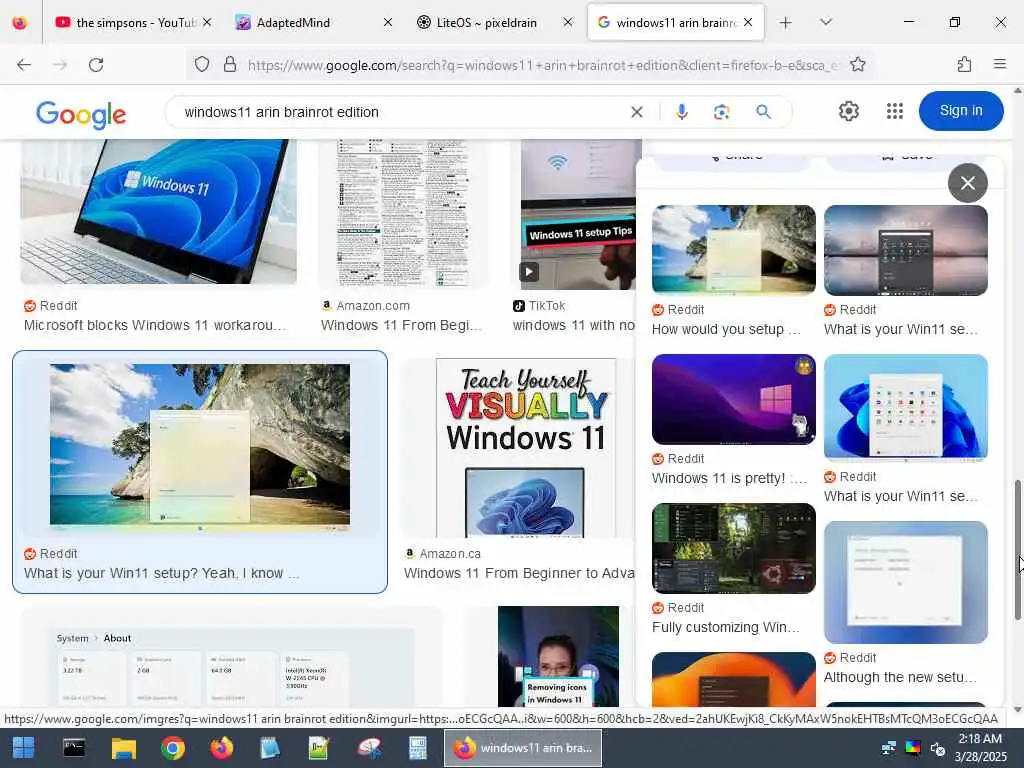View site security padlock info
This screenshot has height=768, width=1024.
230,65
